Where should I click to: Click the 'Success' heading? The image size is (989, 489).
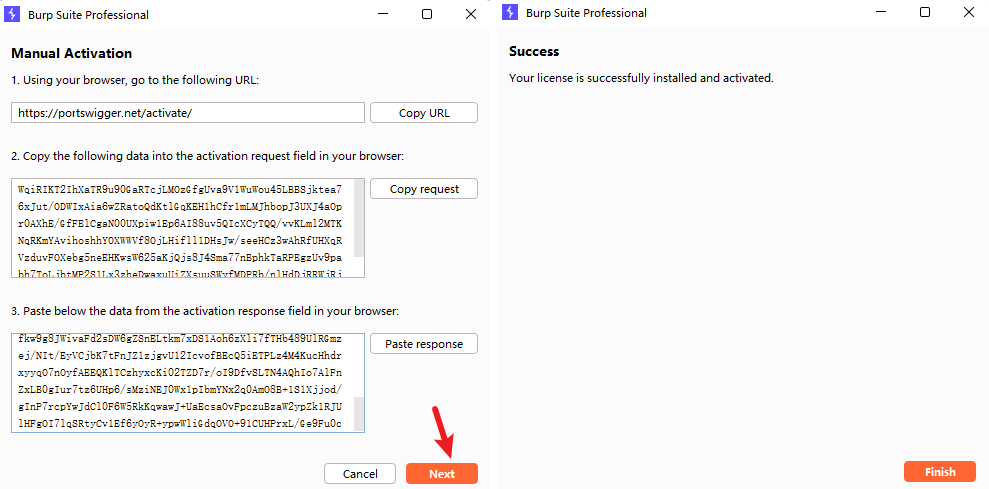point(534,52)
